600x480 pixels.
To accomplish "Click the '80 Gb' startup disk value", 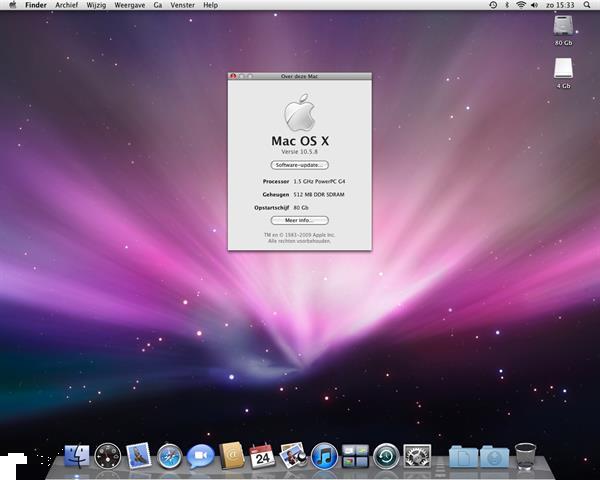I will pyautogui.click(x=301, y=207).
